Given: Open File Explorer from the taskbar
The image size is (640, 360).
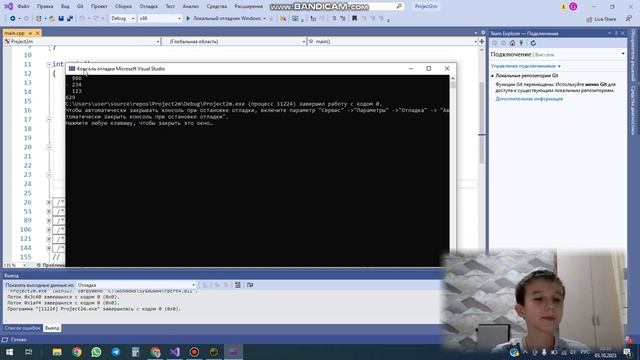Looking at the screenshot, I should pyautogui.click(x=57, y=352).
